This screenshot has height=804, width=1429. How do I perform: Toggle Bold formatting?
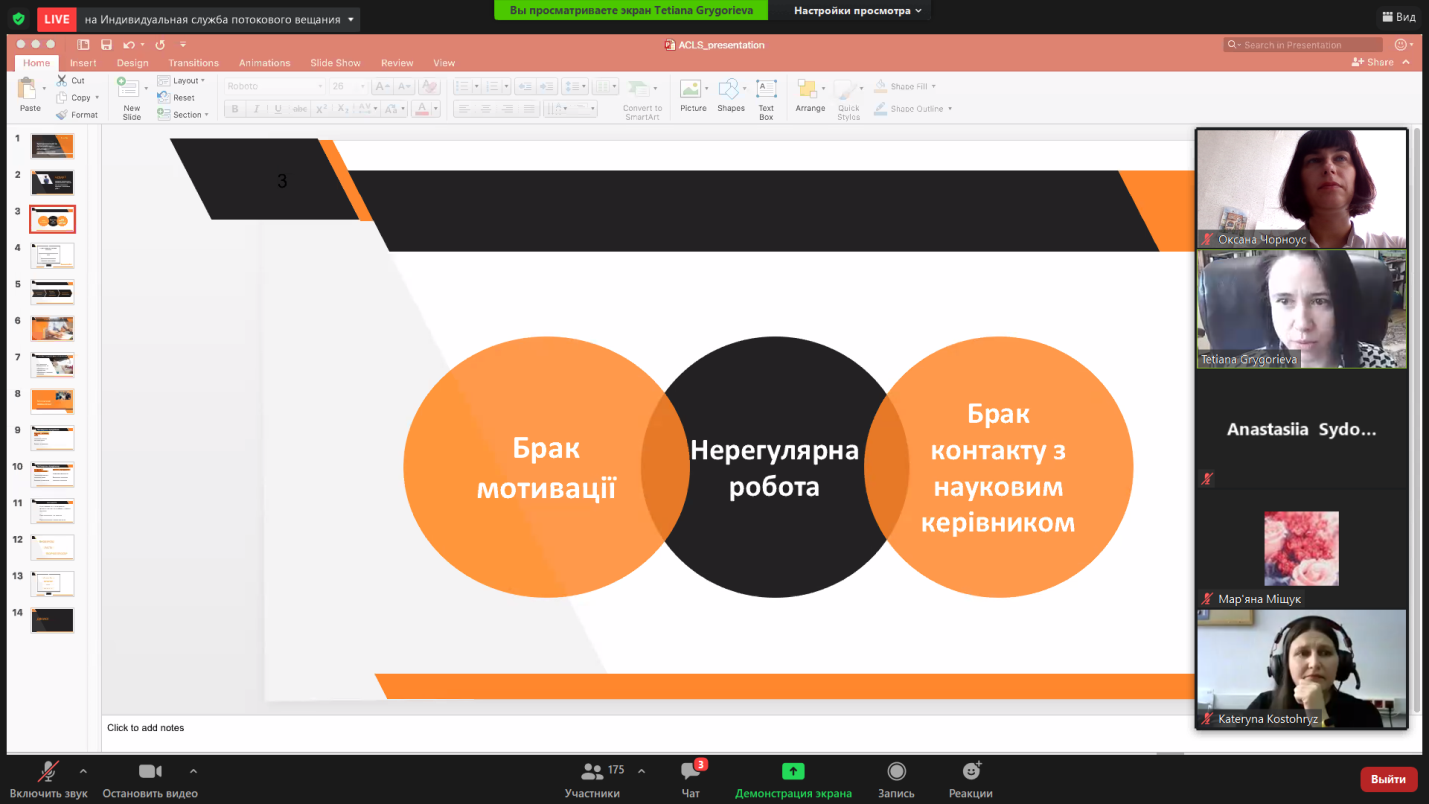235,109
